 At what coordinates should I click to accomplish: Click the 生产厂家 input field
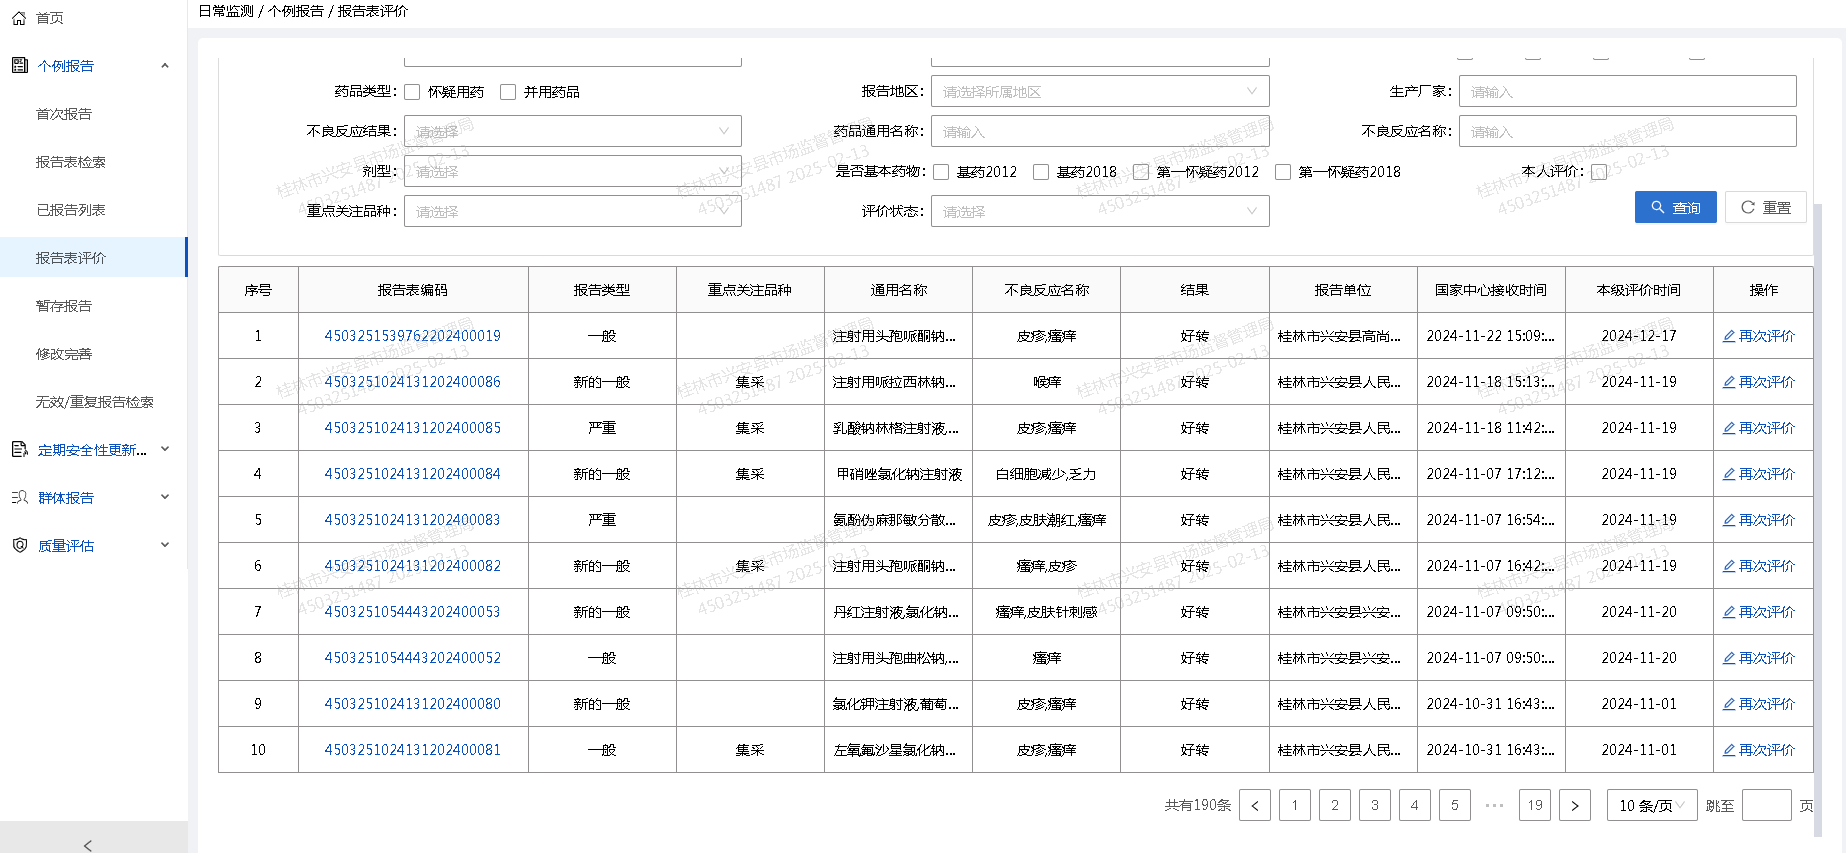point(1627,92)
